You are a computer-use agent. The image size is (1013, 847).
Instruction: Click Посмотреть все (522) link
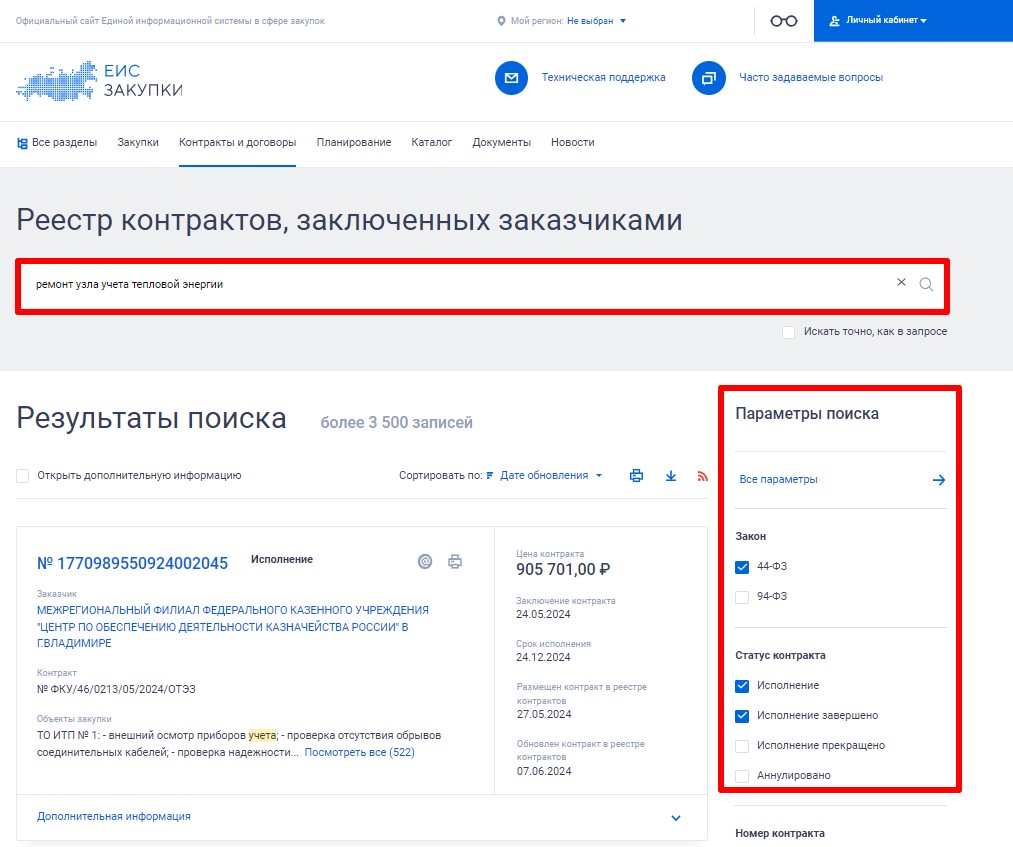pyautogui.click(x=359, y=752)
